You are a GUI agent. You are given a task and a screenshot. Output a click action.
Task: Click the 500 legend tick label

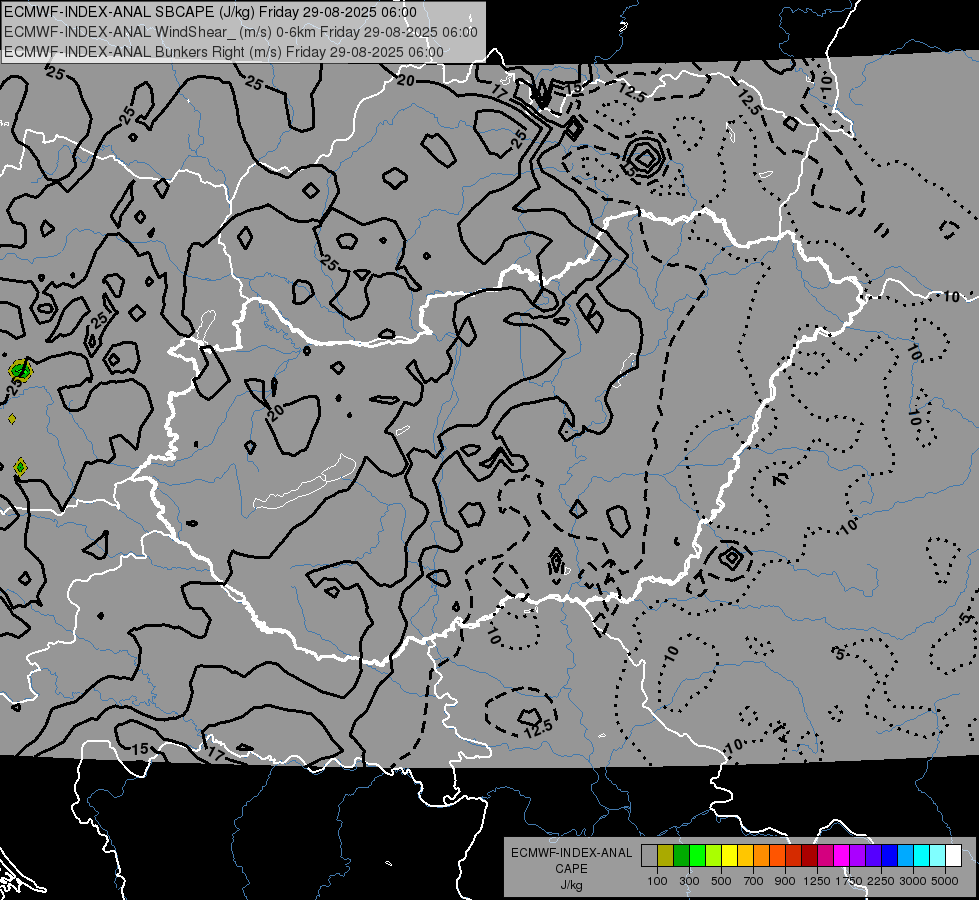721,881
